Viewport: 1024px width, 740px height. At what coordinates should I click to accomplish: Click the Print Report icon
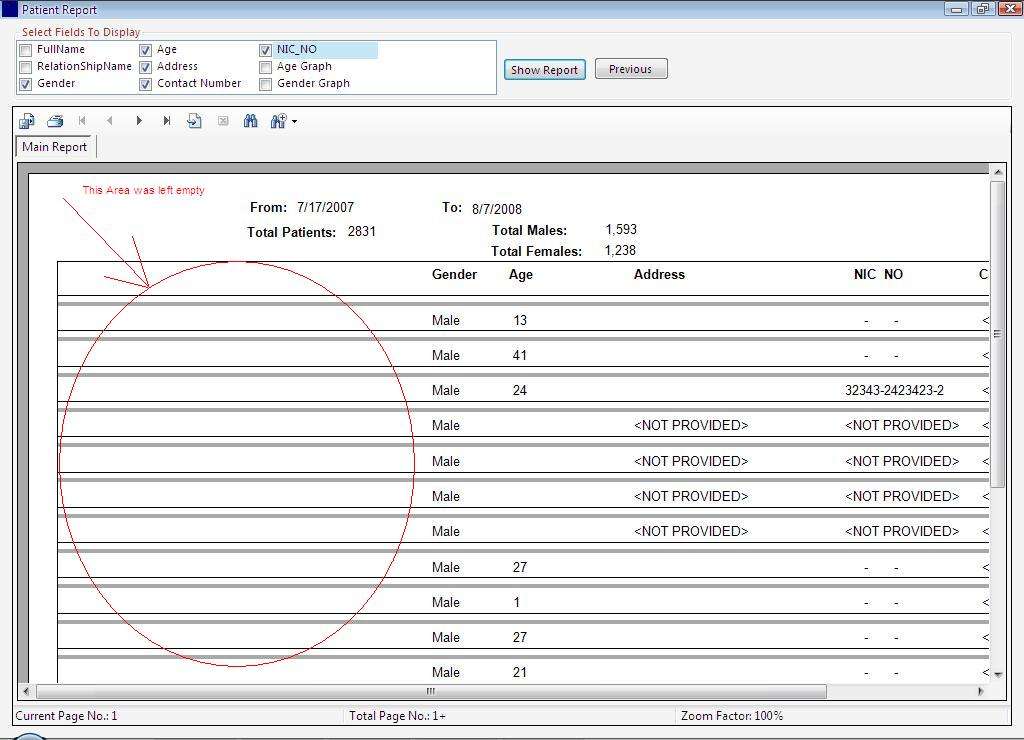click(56, 121)
